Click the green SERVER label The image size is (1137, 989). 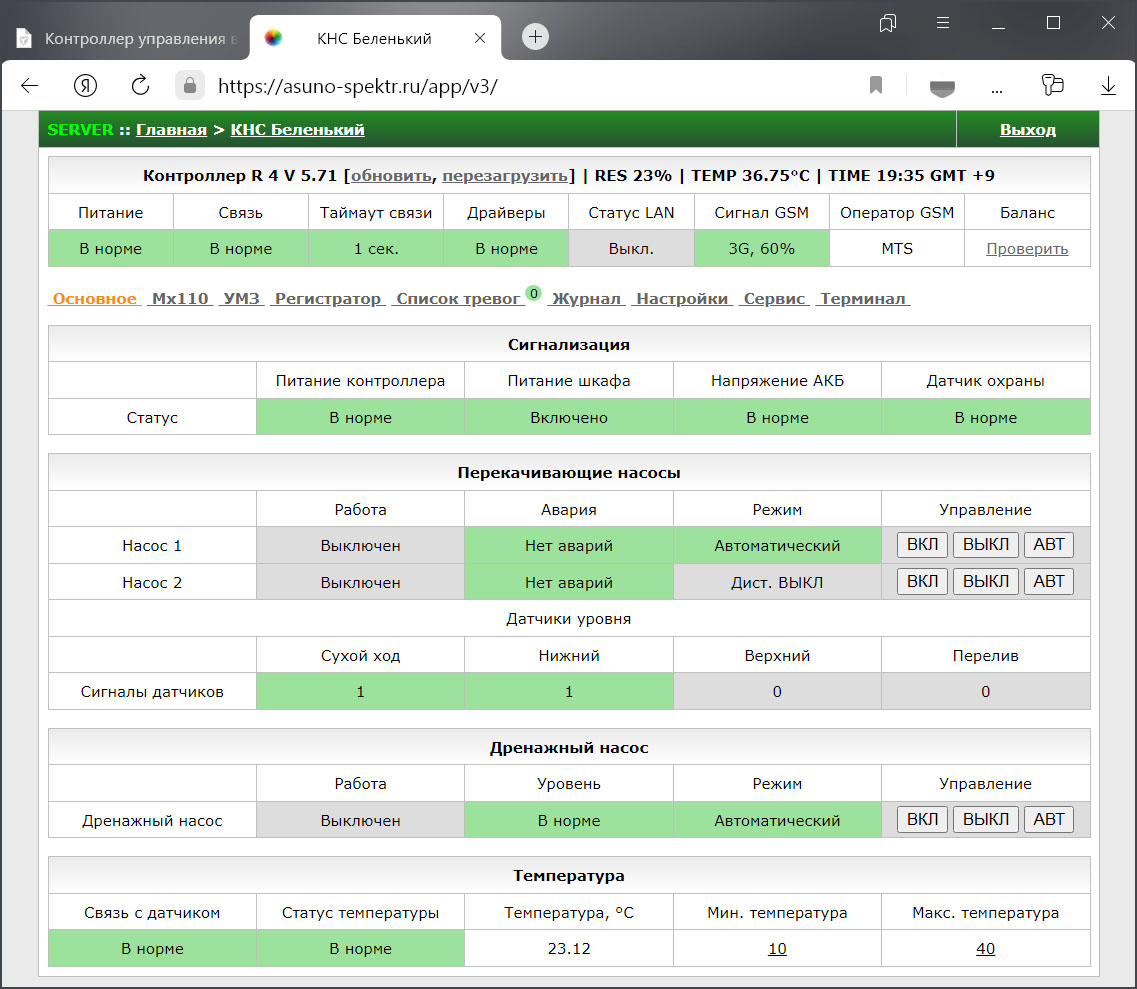pyautogui.click(x=80, y=130)
